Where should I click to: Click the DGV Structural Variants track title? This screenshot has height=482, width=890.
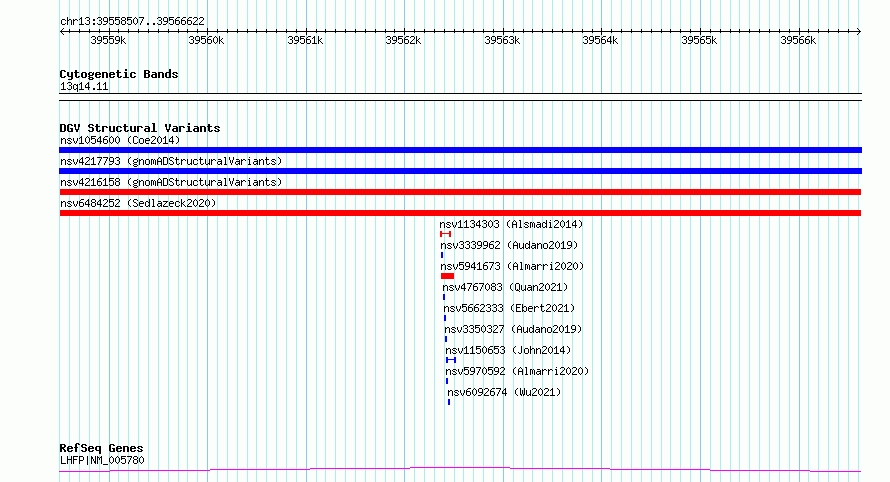140,128
